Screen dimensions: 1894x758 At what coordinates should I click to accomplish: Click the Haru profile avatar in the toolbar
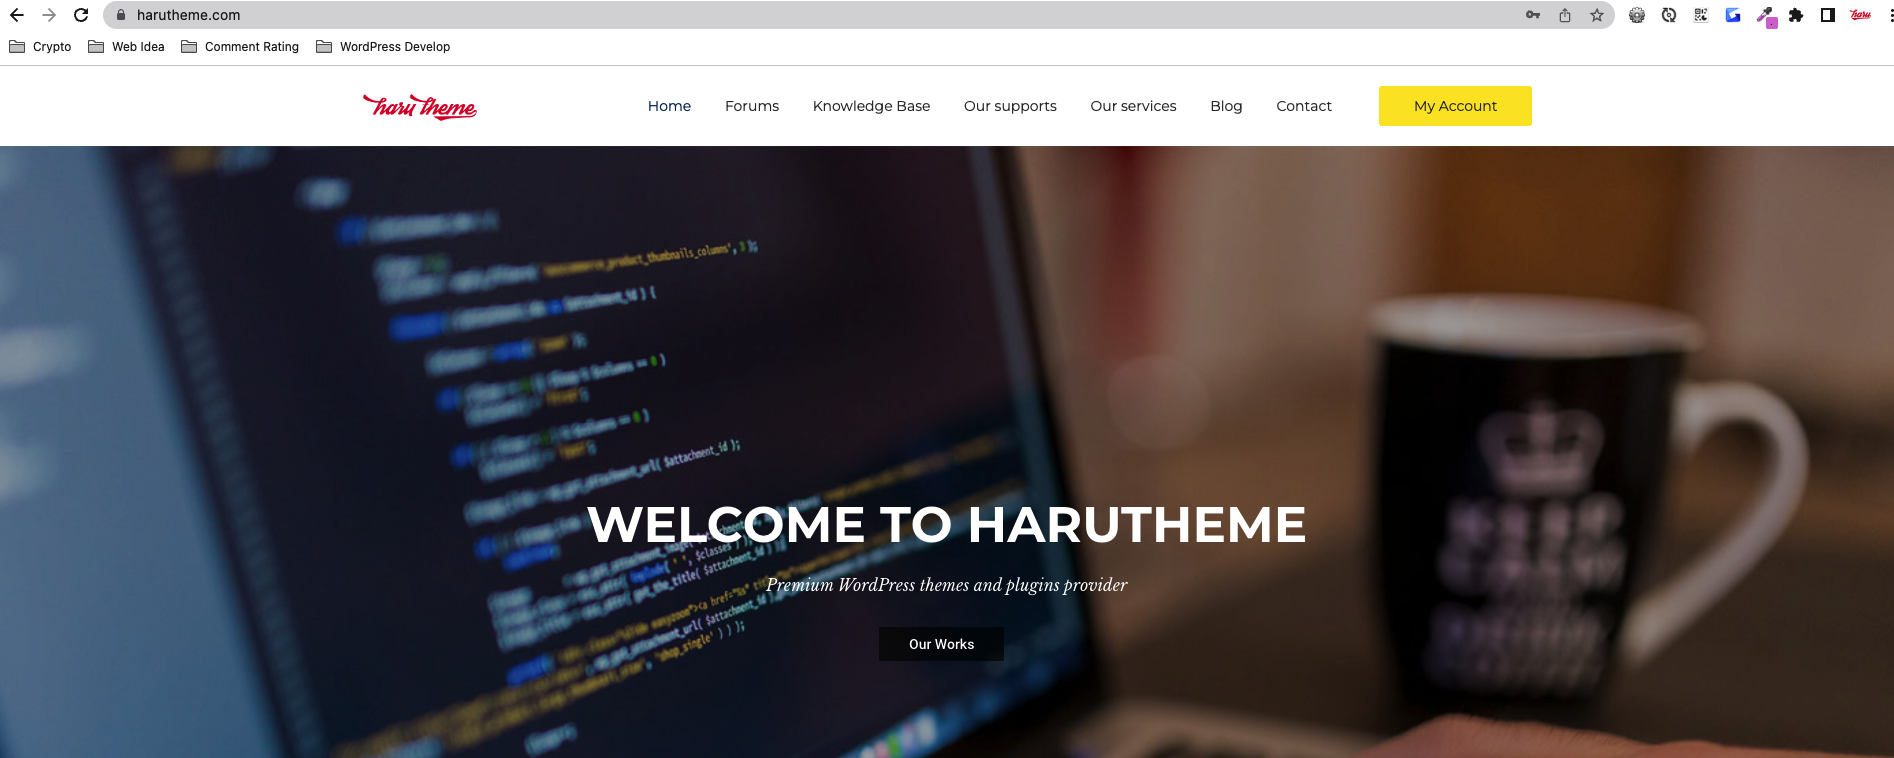pos(1860,15)
